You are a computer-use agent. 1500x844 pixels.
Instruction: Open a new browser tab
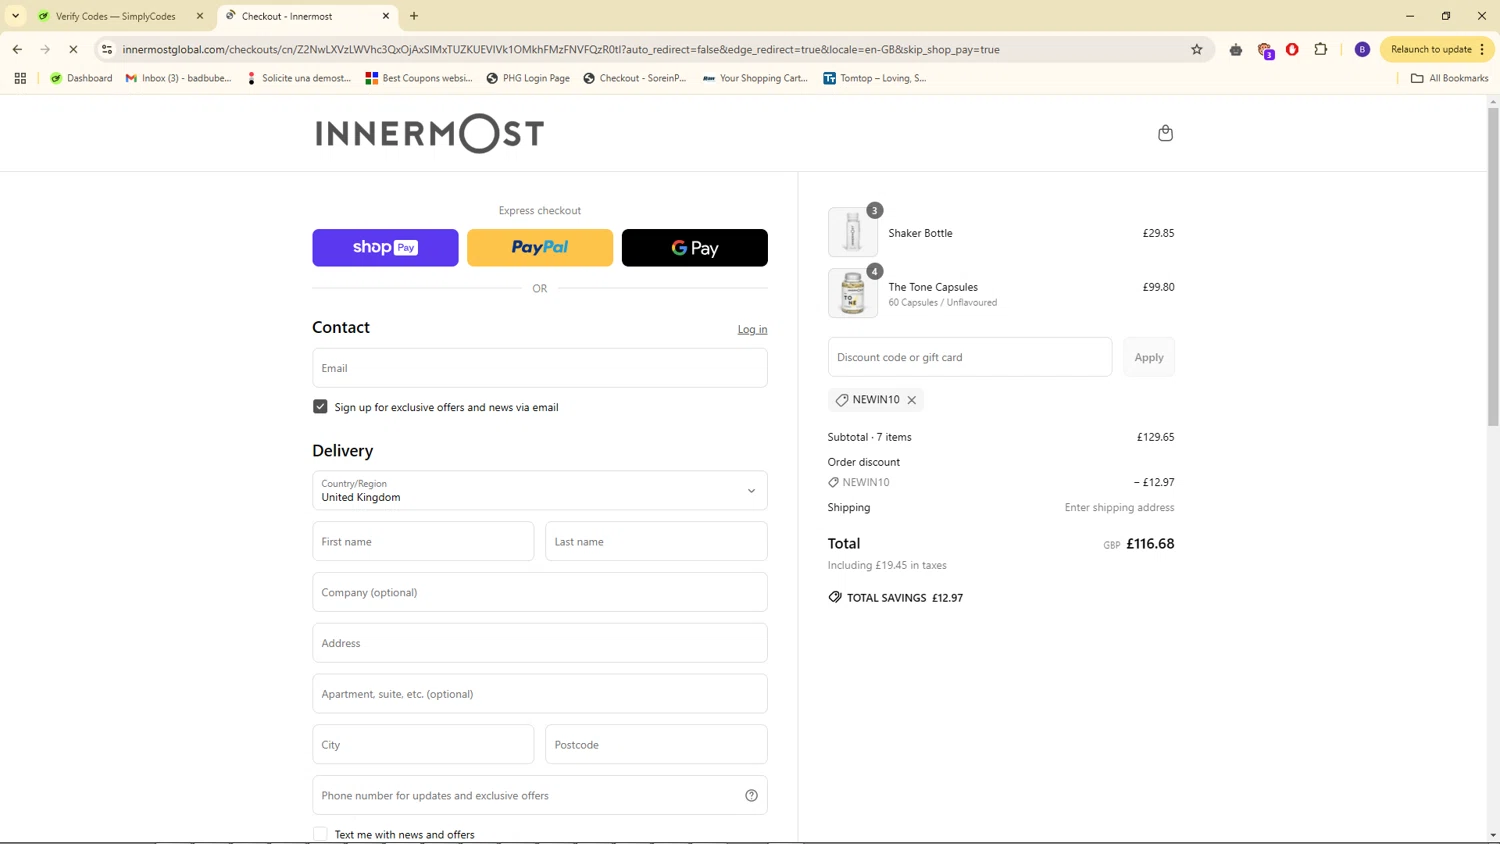point(414,16)
